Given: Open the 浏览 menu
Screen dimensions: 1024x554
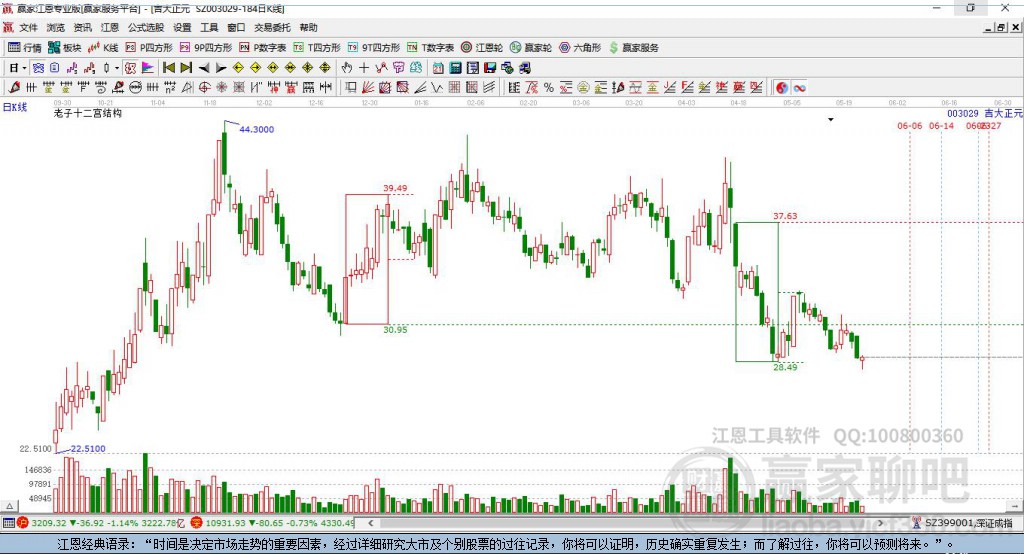Looking at the screenshot, I should [x=56, y=27].
